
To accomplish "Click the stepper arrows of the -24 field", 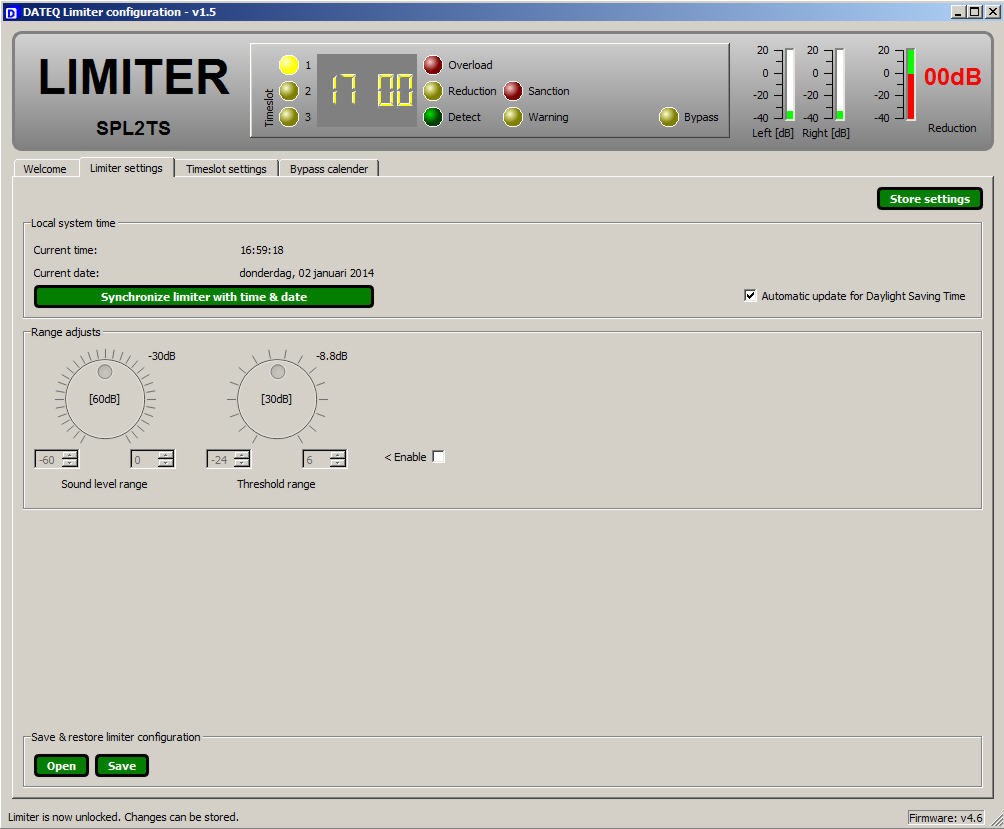I will [x=242, y=459].
